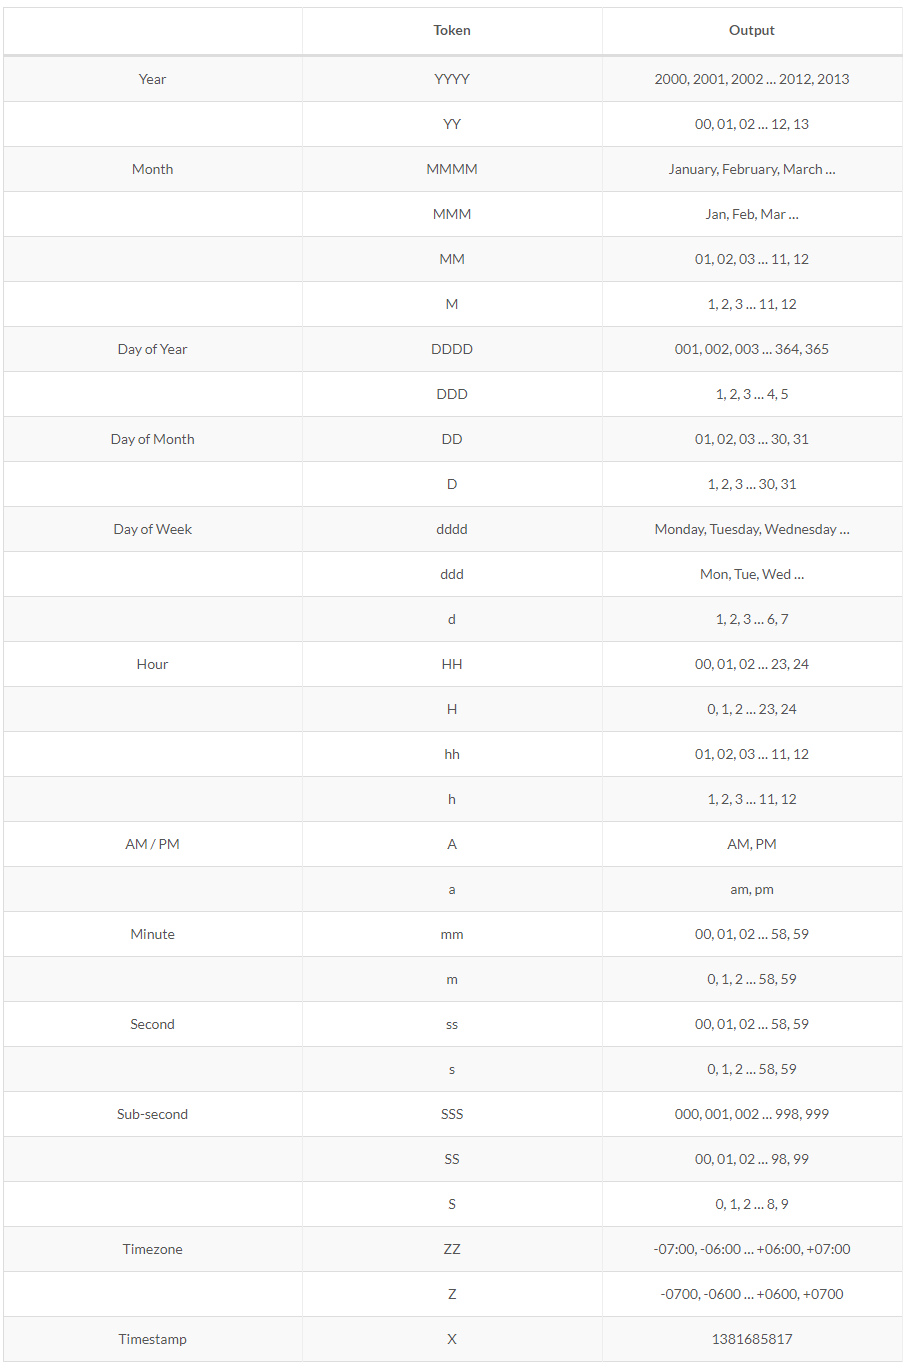
Task: Click the "Output" column header
Action: pyautogui.click(x=752, y=31)
